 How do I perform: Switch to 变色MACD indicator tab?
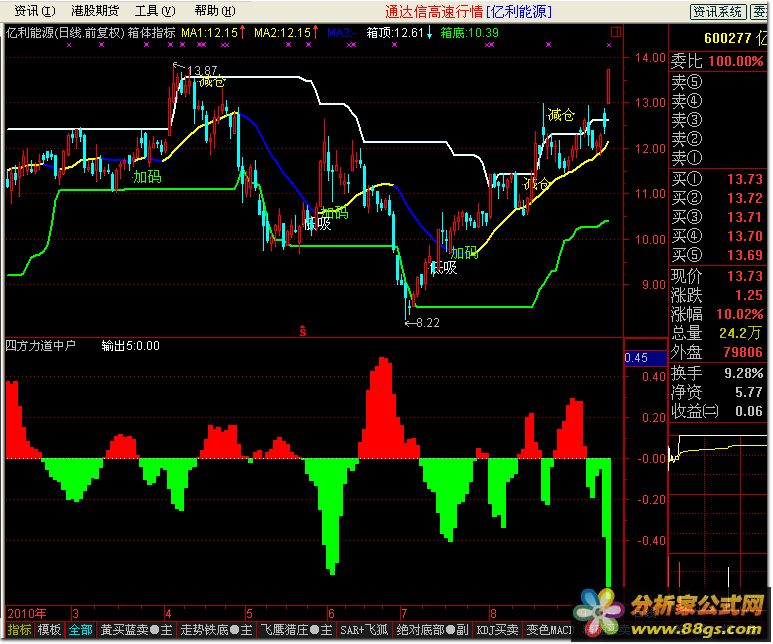tap(549, 630)
